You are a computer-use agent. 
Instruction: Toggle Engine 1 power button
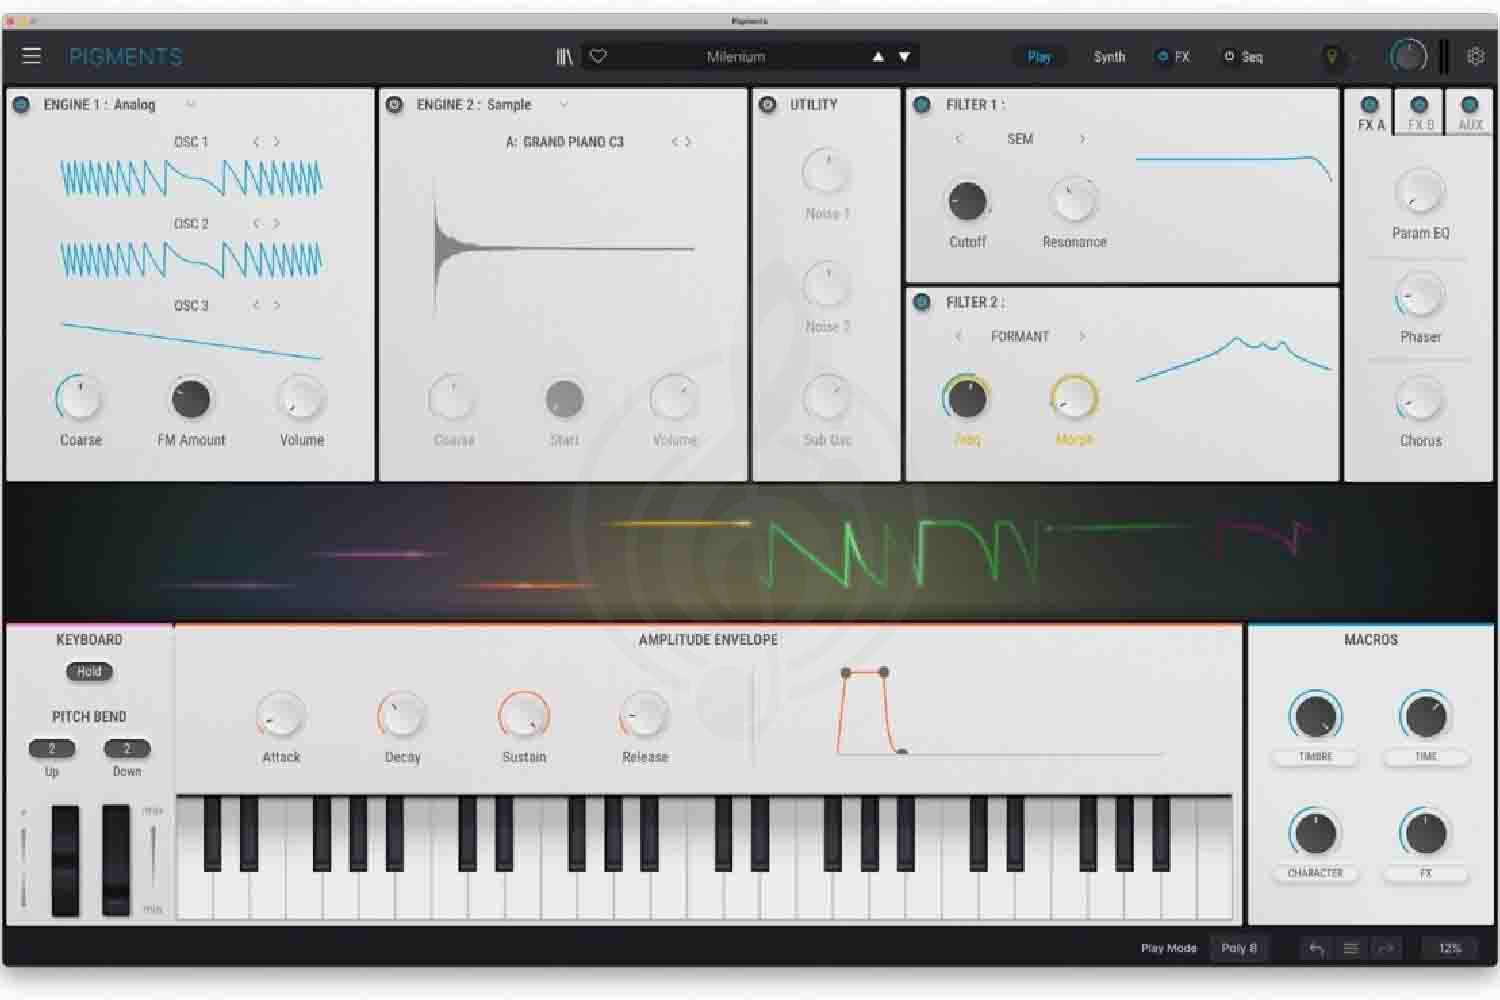tap(21, 104)
